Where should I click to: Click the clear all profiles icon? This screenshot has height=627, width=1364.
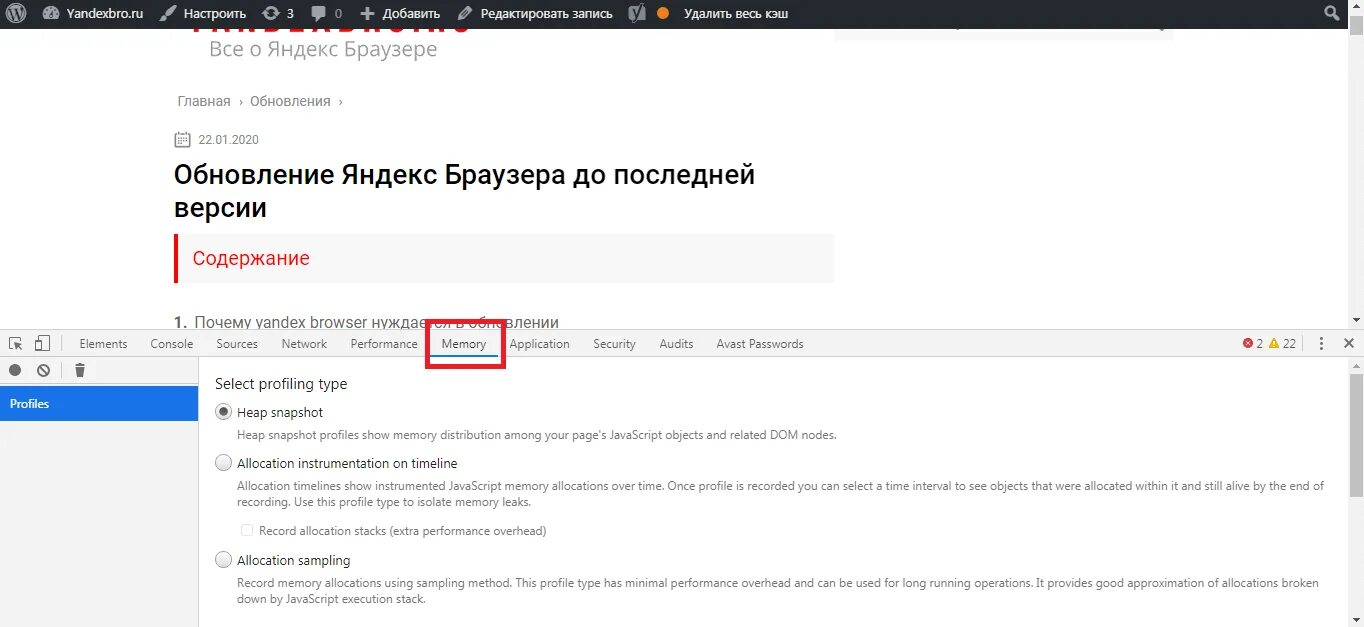point(44,370)
